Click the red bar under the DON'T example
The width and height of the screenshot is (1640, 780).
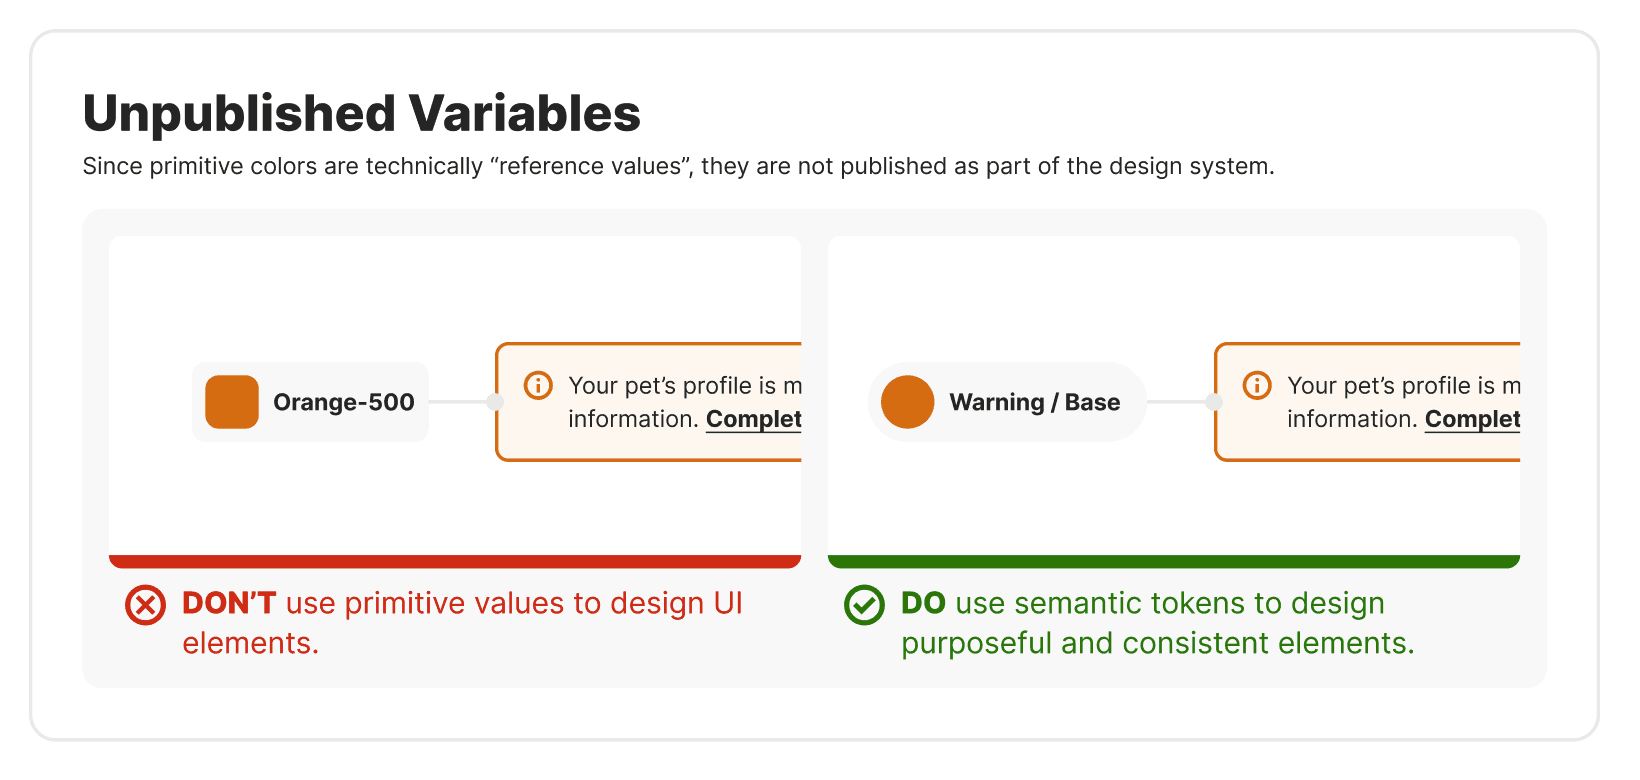[455, 561]
